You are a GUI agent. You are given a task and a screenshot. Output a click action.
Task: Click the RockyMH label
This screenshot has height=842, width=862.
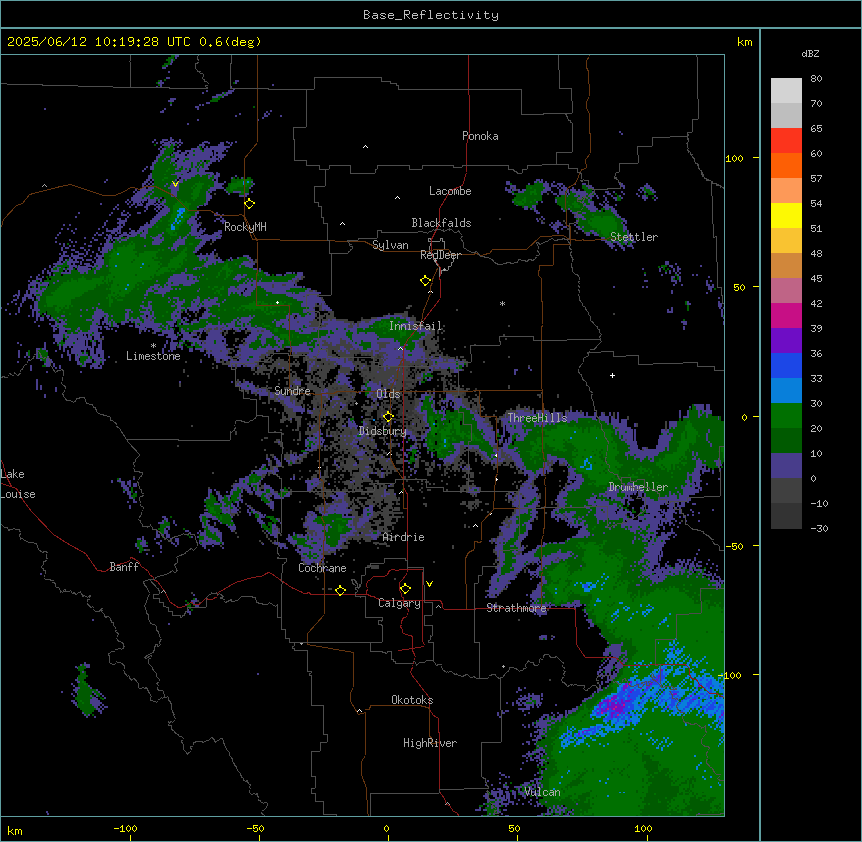[245, 227]
